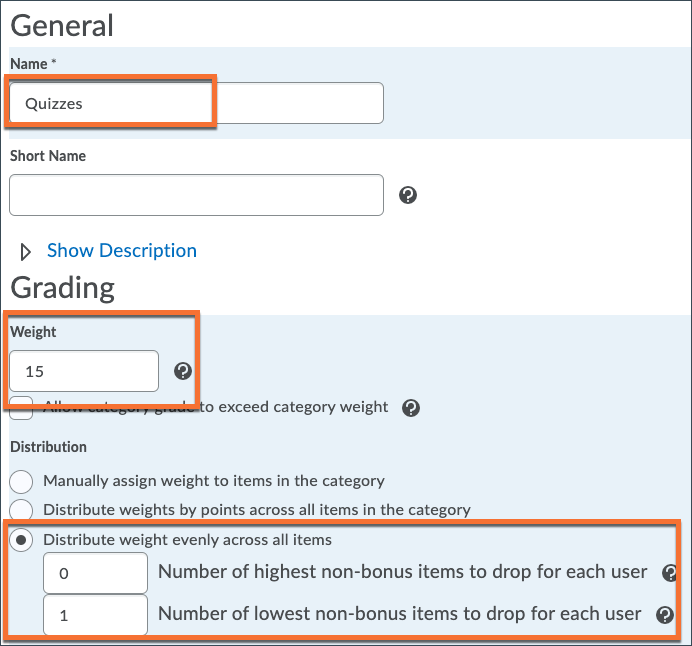This screenshot has width=692, height=646.
Task: Expand the Show Description triangle
Action: click(x=27, y=251)
